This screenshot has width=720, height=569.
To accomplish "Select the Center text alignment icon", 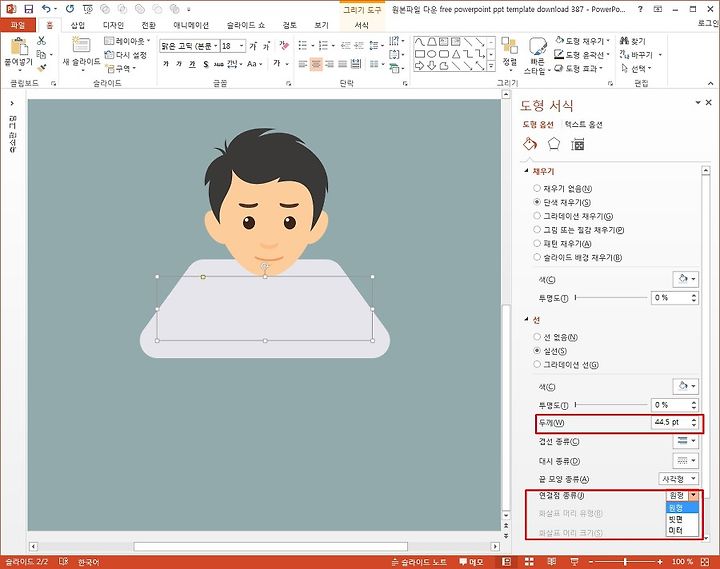I will 316,64.
